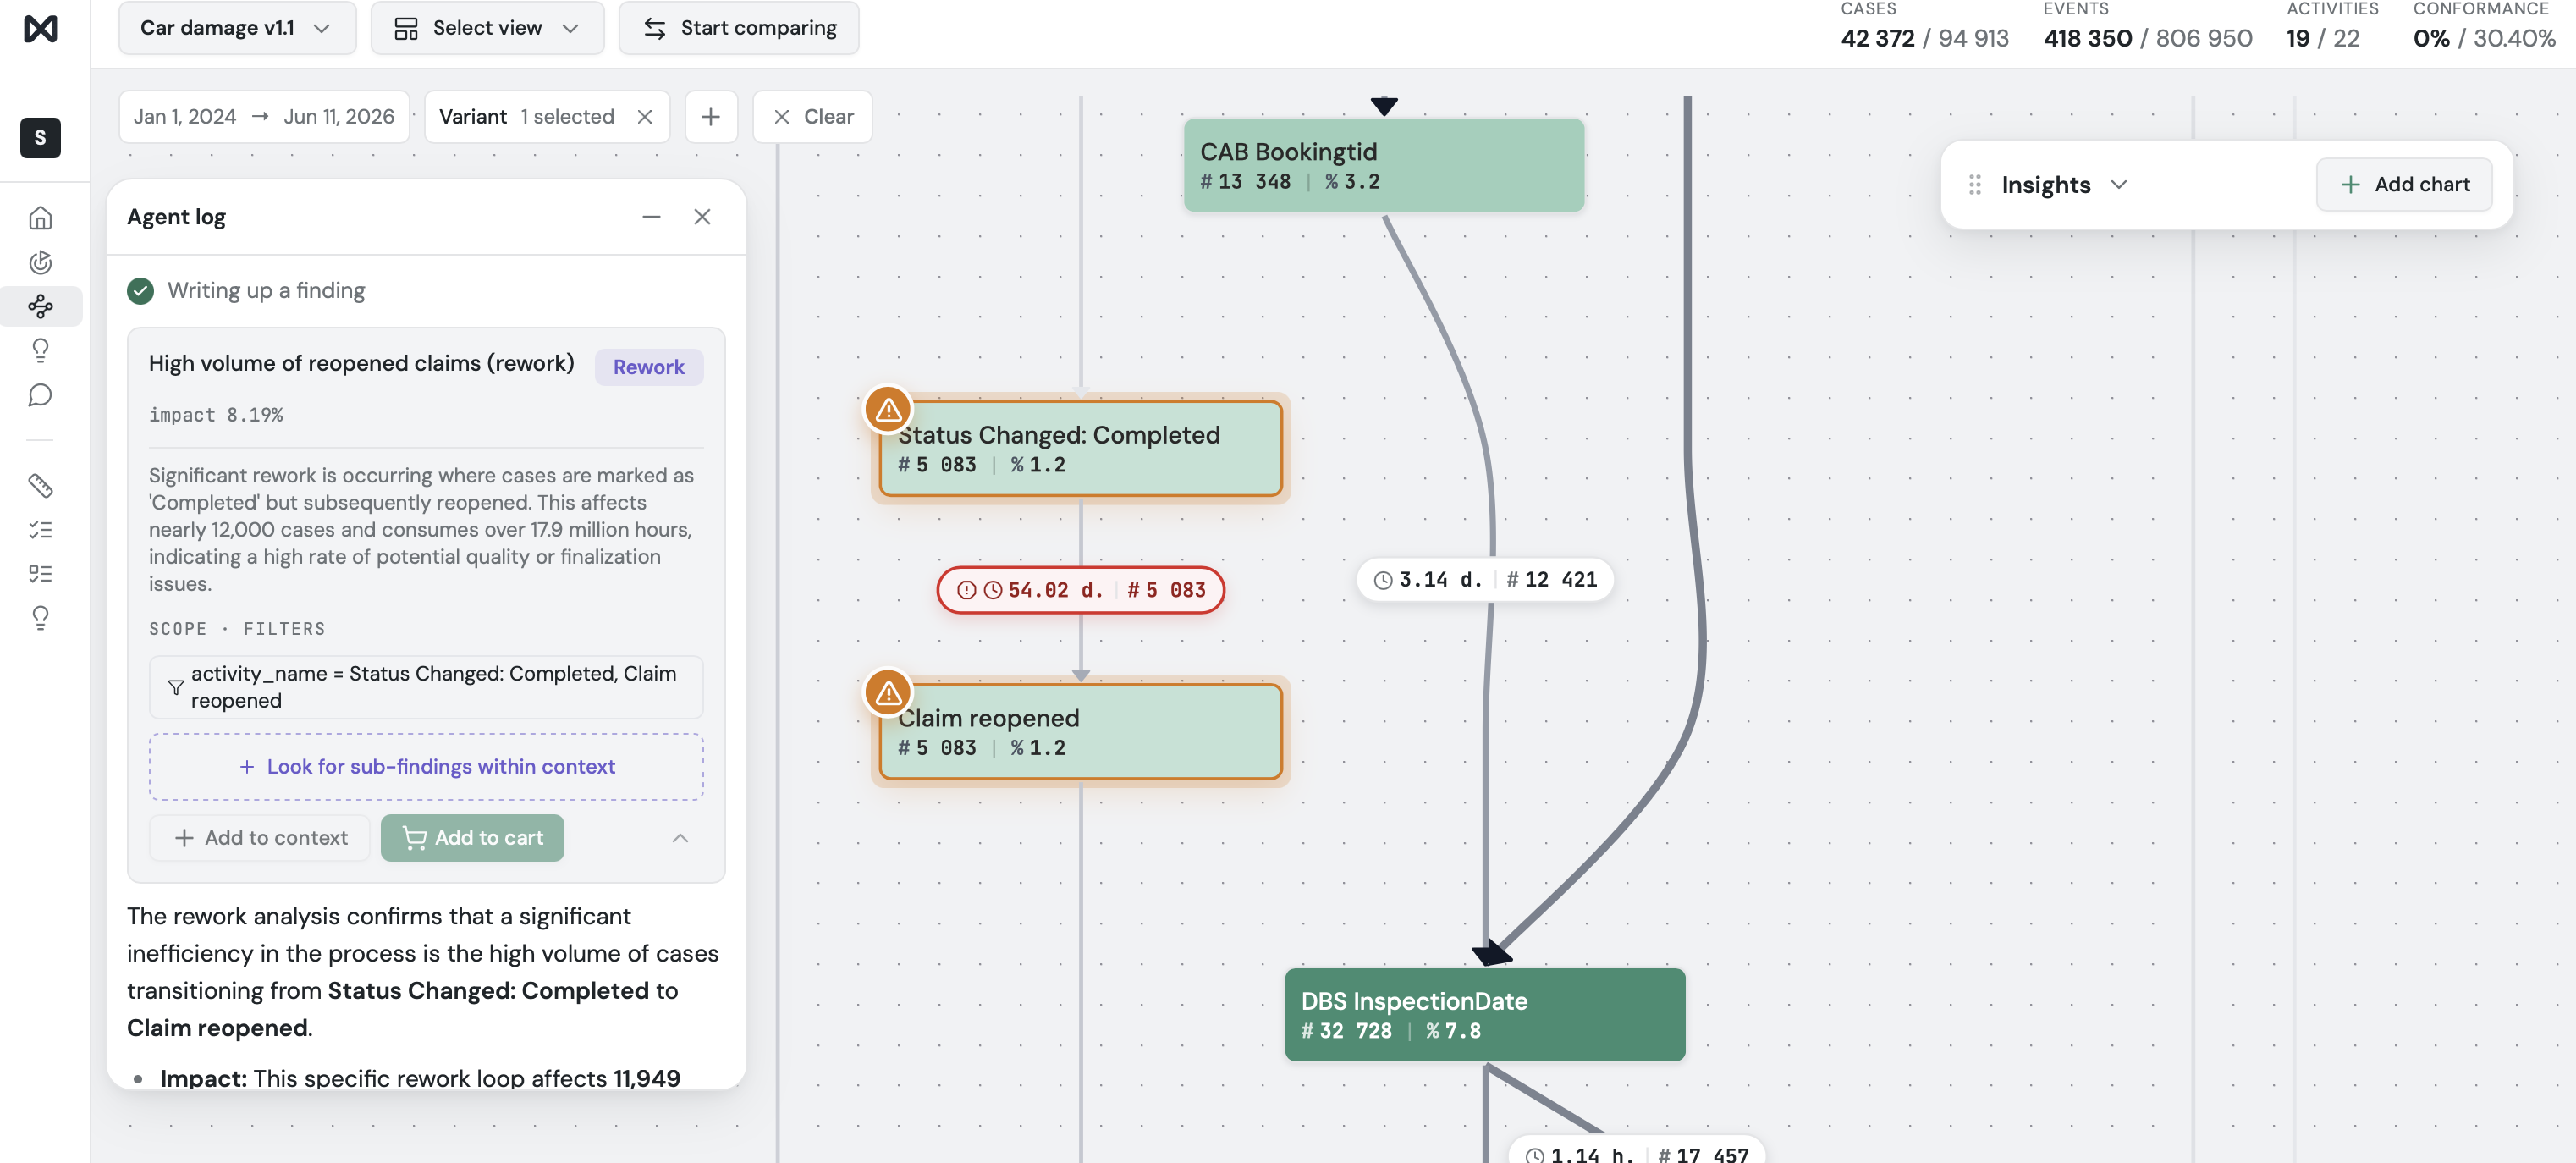Click Look for sub-findings within context
The width and height of the screenshot is (2576, 1163).
[426, 767]
